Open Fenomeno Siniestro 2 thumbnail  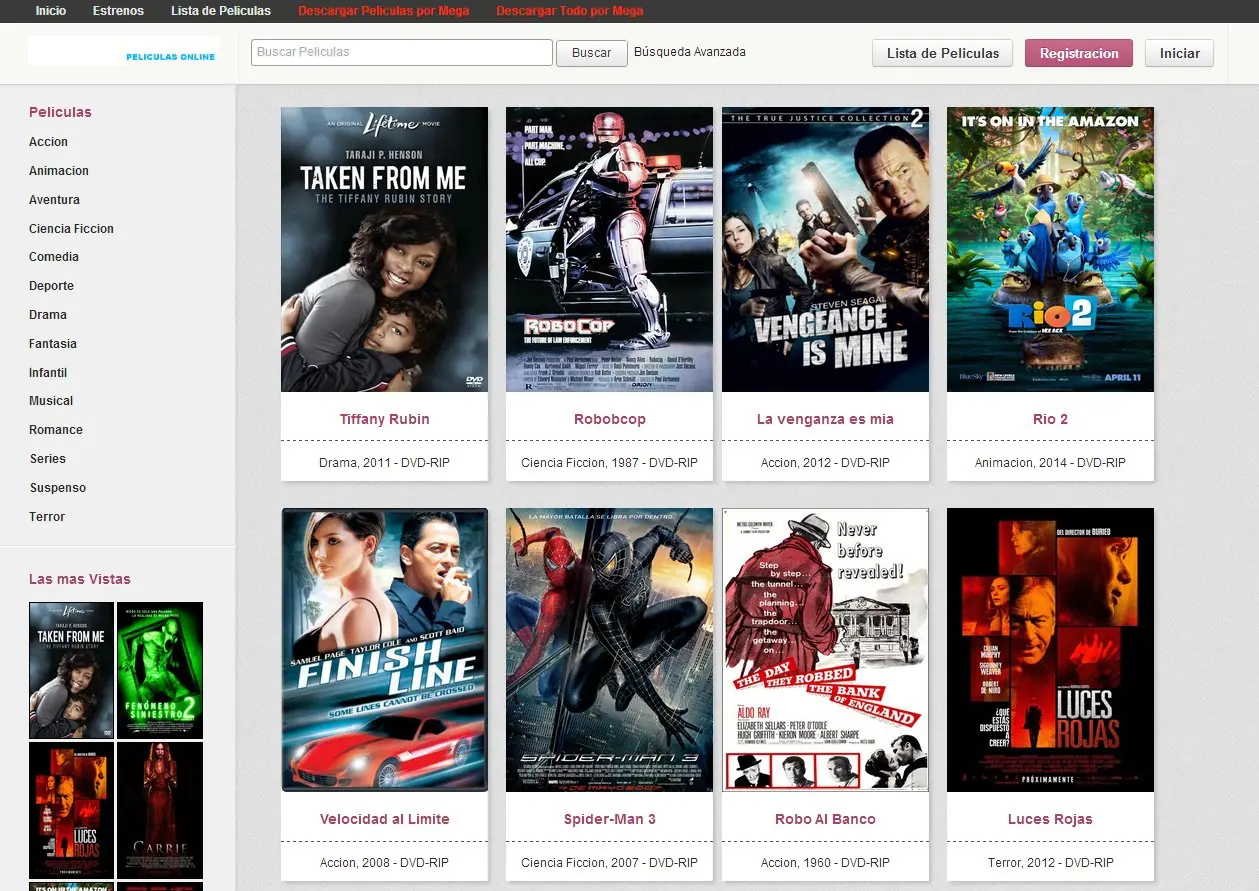[x=160, y=670]
